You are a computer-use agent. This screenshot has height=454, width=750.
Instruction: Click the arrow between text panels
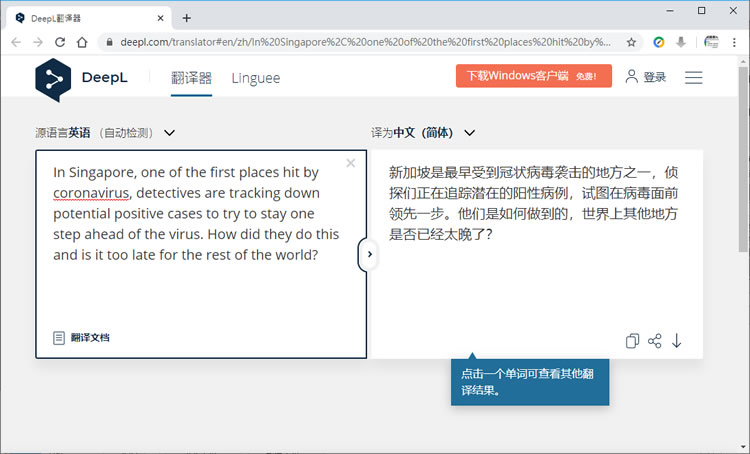369,255
